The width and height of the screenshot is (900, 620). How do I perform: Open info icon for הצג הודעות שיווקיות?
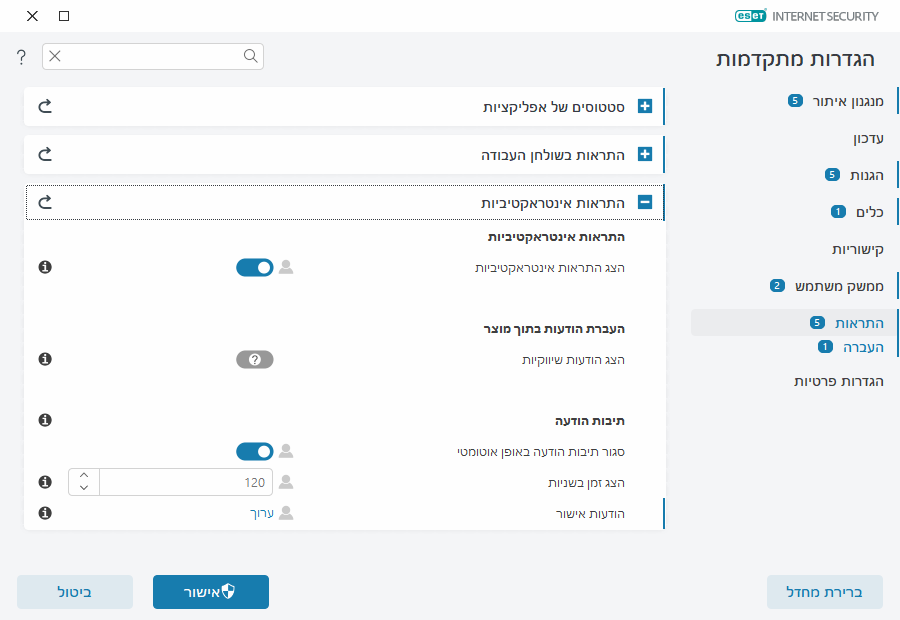[x=45, y=359]
